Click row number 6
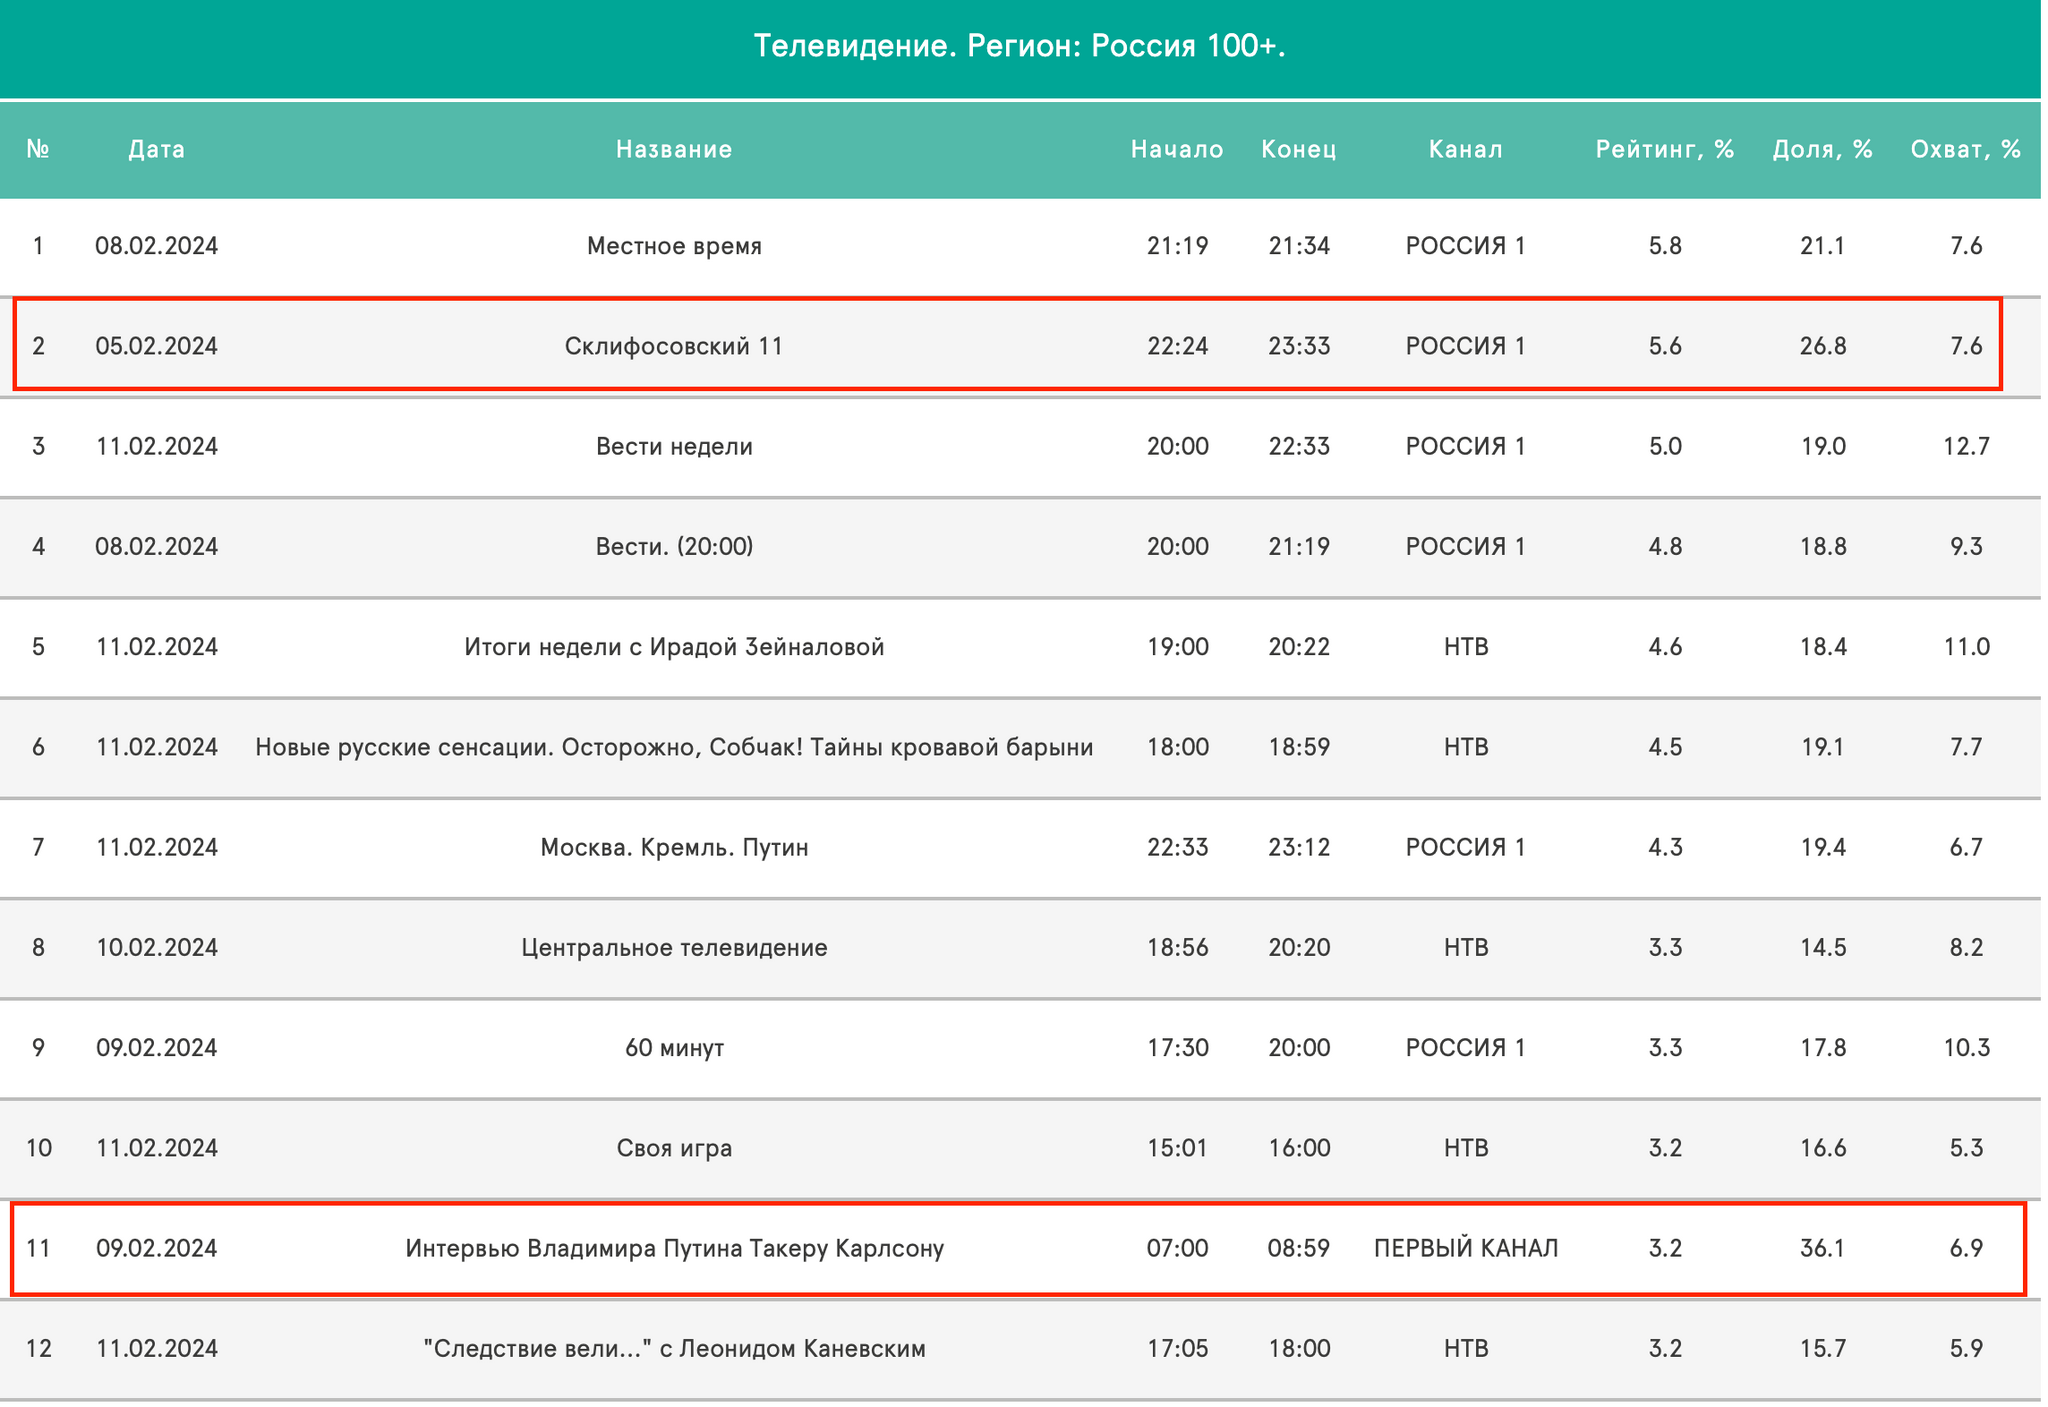The height and width of the screenshot is (1407, 2048). pyautogui.click(x=38, y=747)
